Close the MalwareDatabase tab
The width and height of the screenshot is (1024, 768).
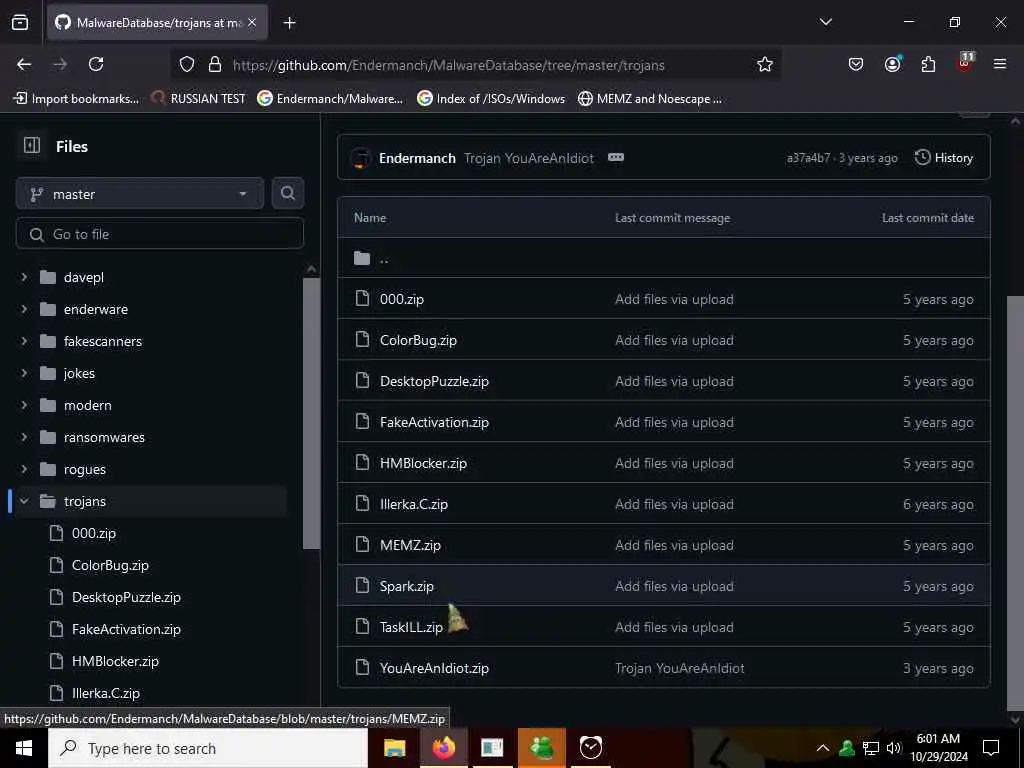(x=252, y=22)
